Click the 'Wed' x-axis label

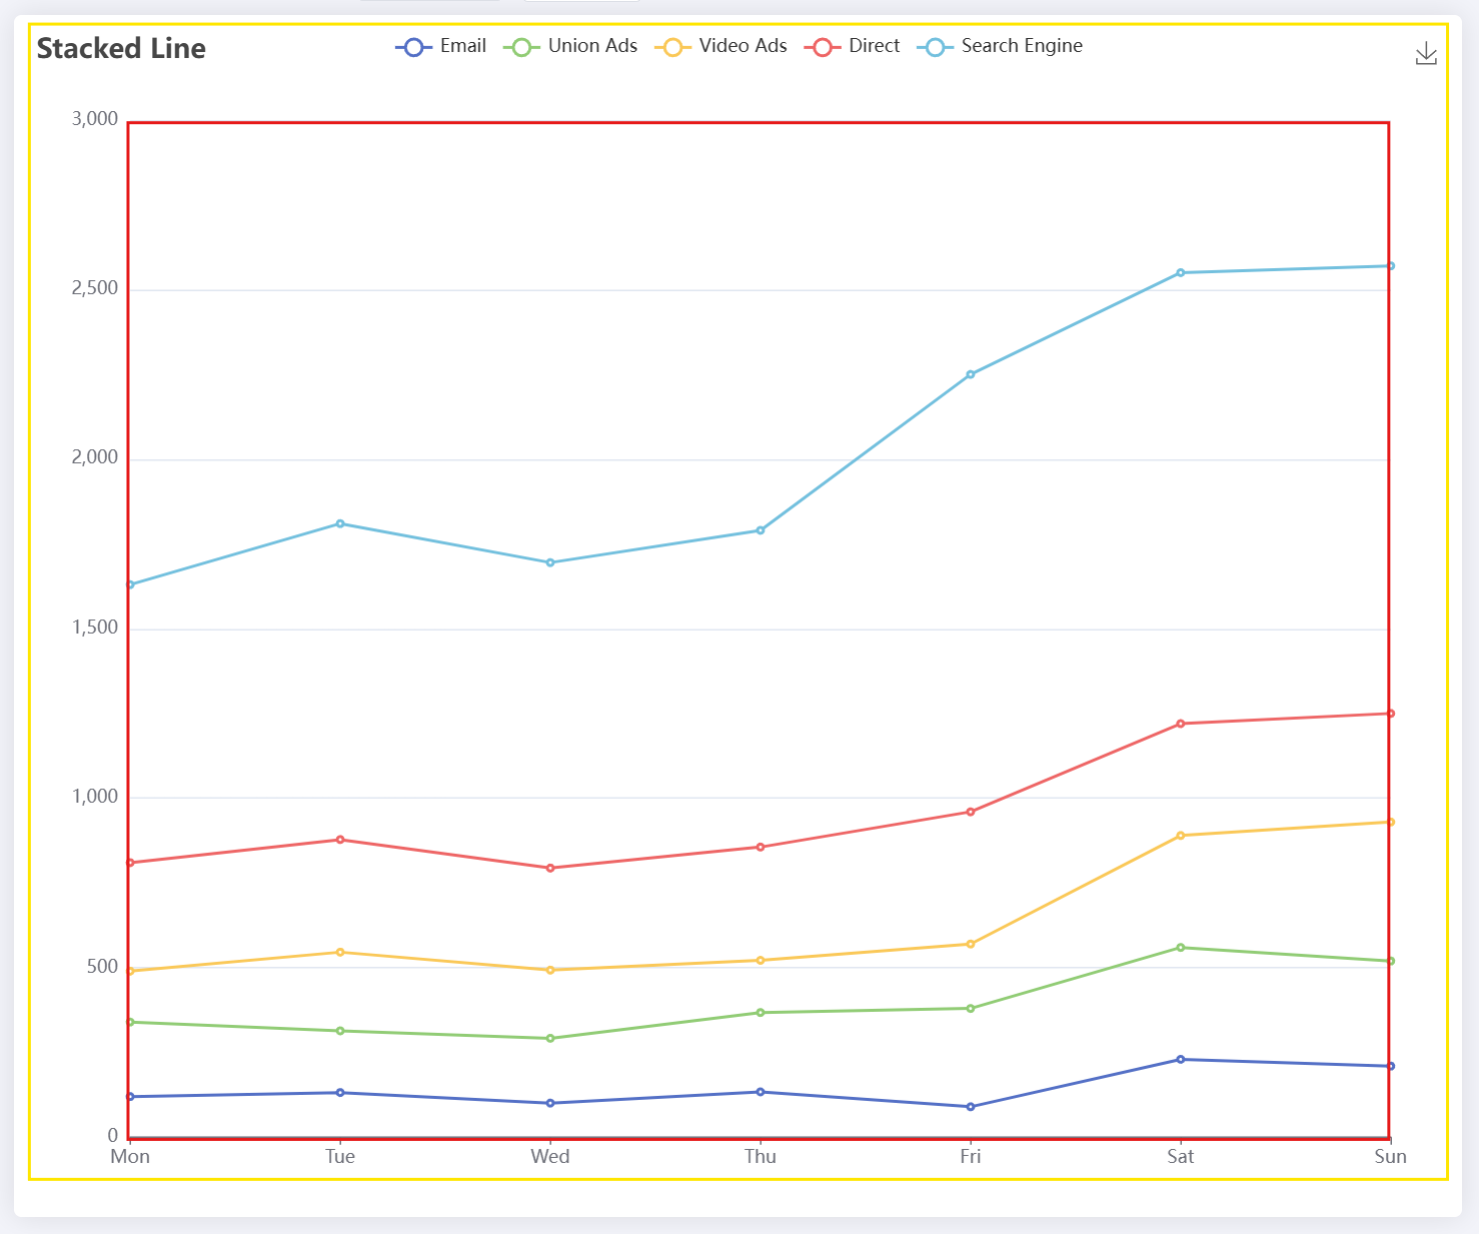tap(550, 1157)
